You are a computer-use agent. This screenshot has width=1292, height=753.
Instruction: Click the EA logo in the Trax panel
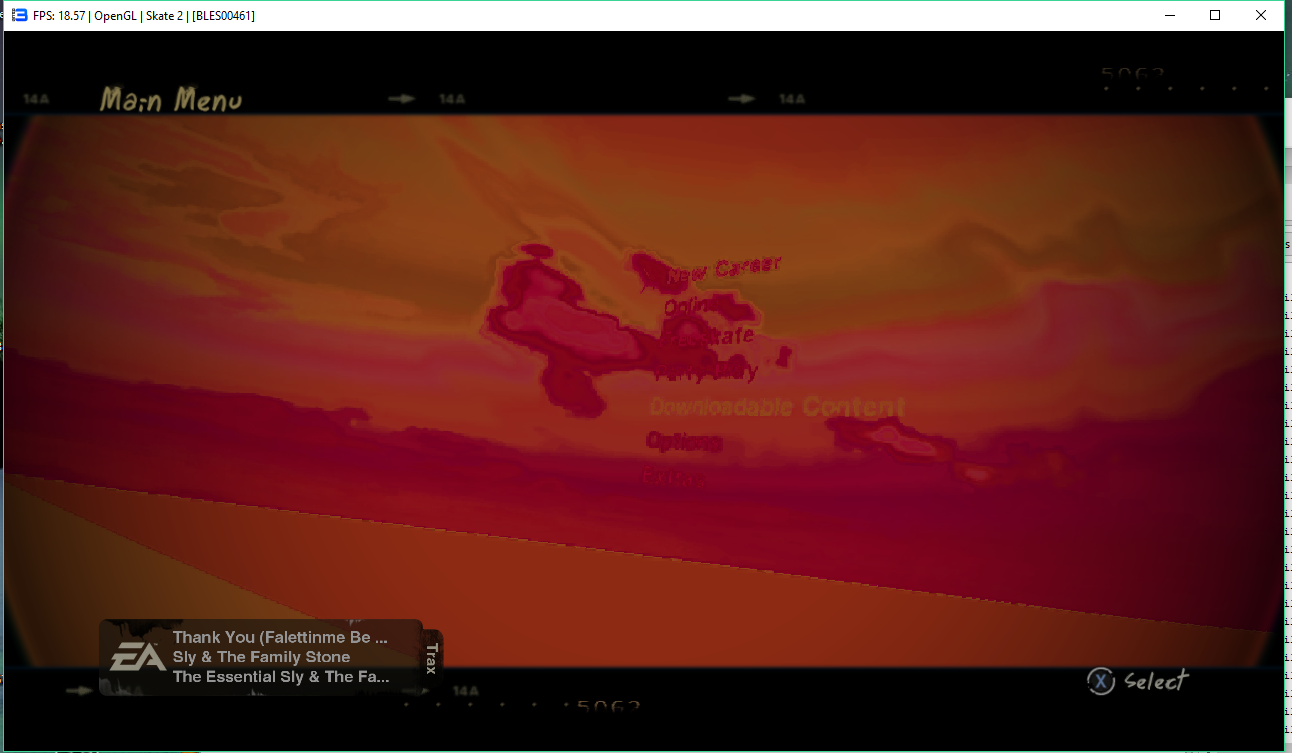(138, 656)
